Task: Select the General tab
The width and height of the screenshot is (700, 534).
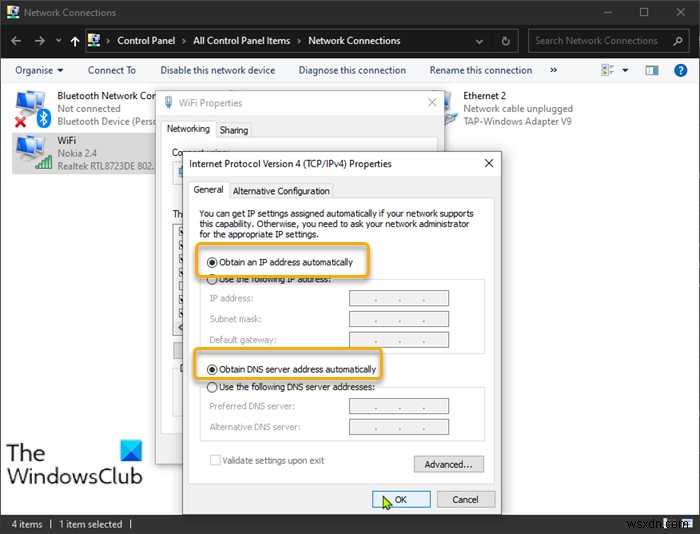Action: 208,190
